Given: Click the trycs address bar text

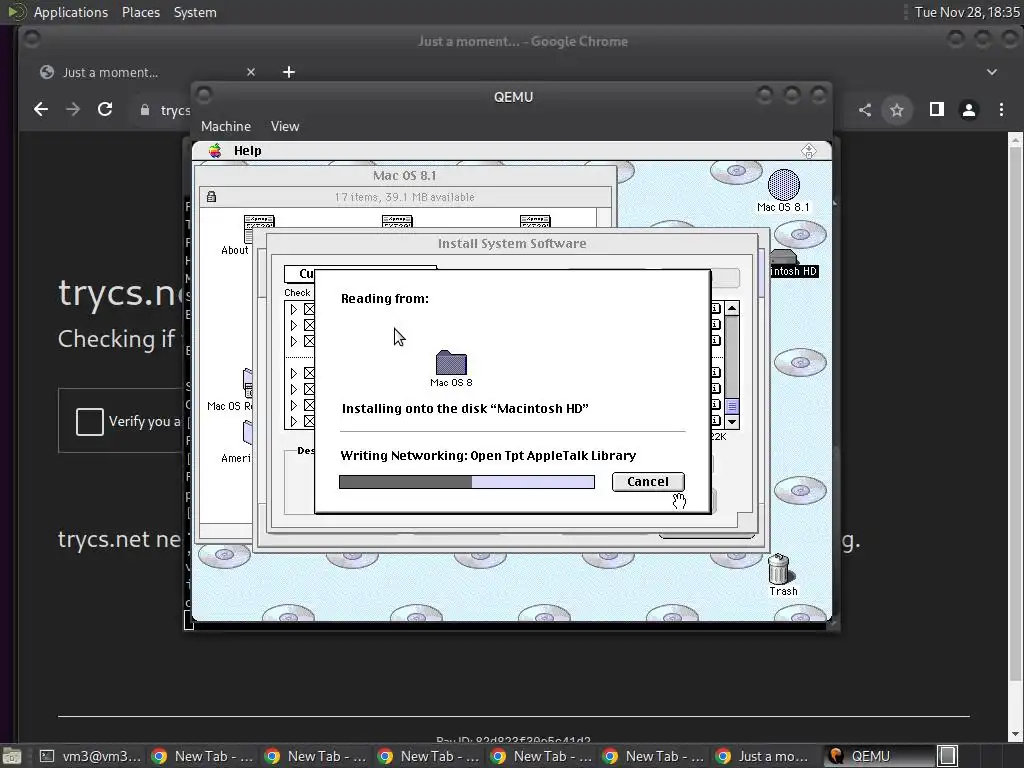Looking at the screenshot, I should point(175,110).
